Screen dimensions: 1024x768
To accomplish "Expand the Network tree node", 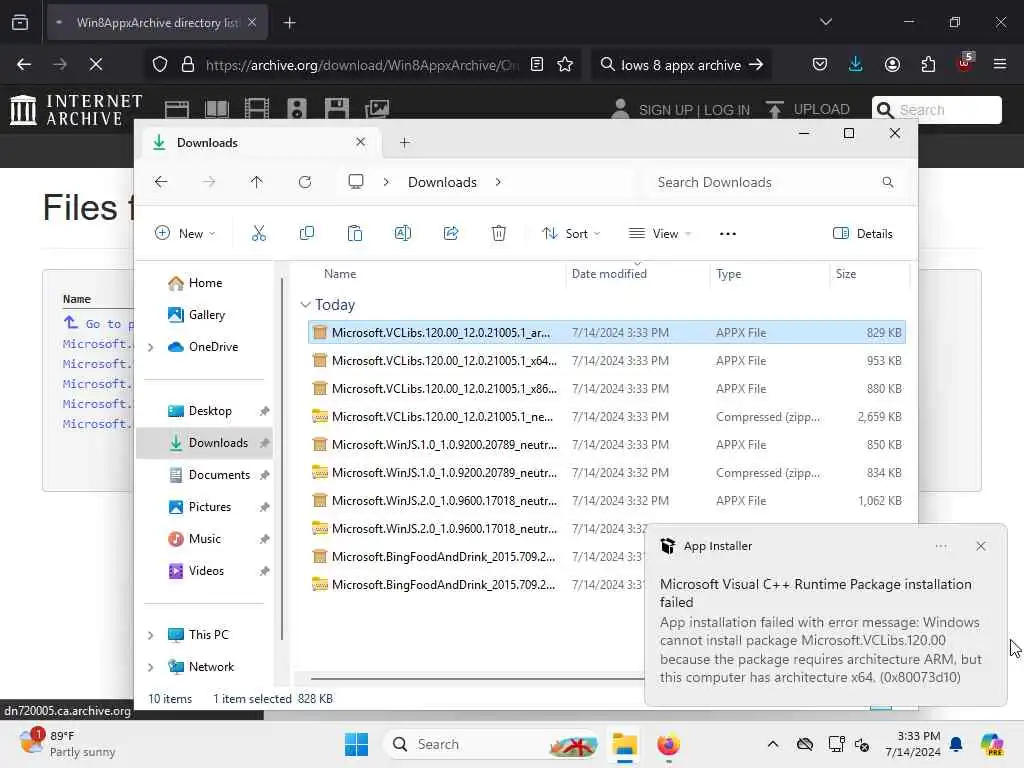I will [151, 667].
